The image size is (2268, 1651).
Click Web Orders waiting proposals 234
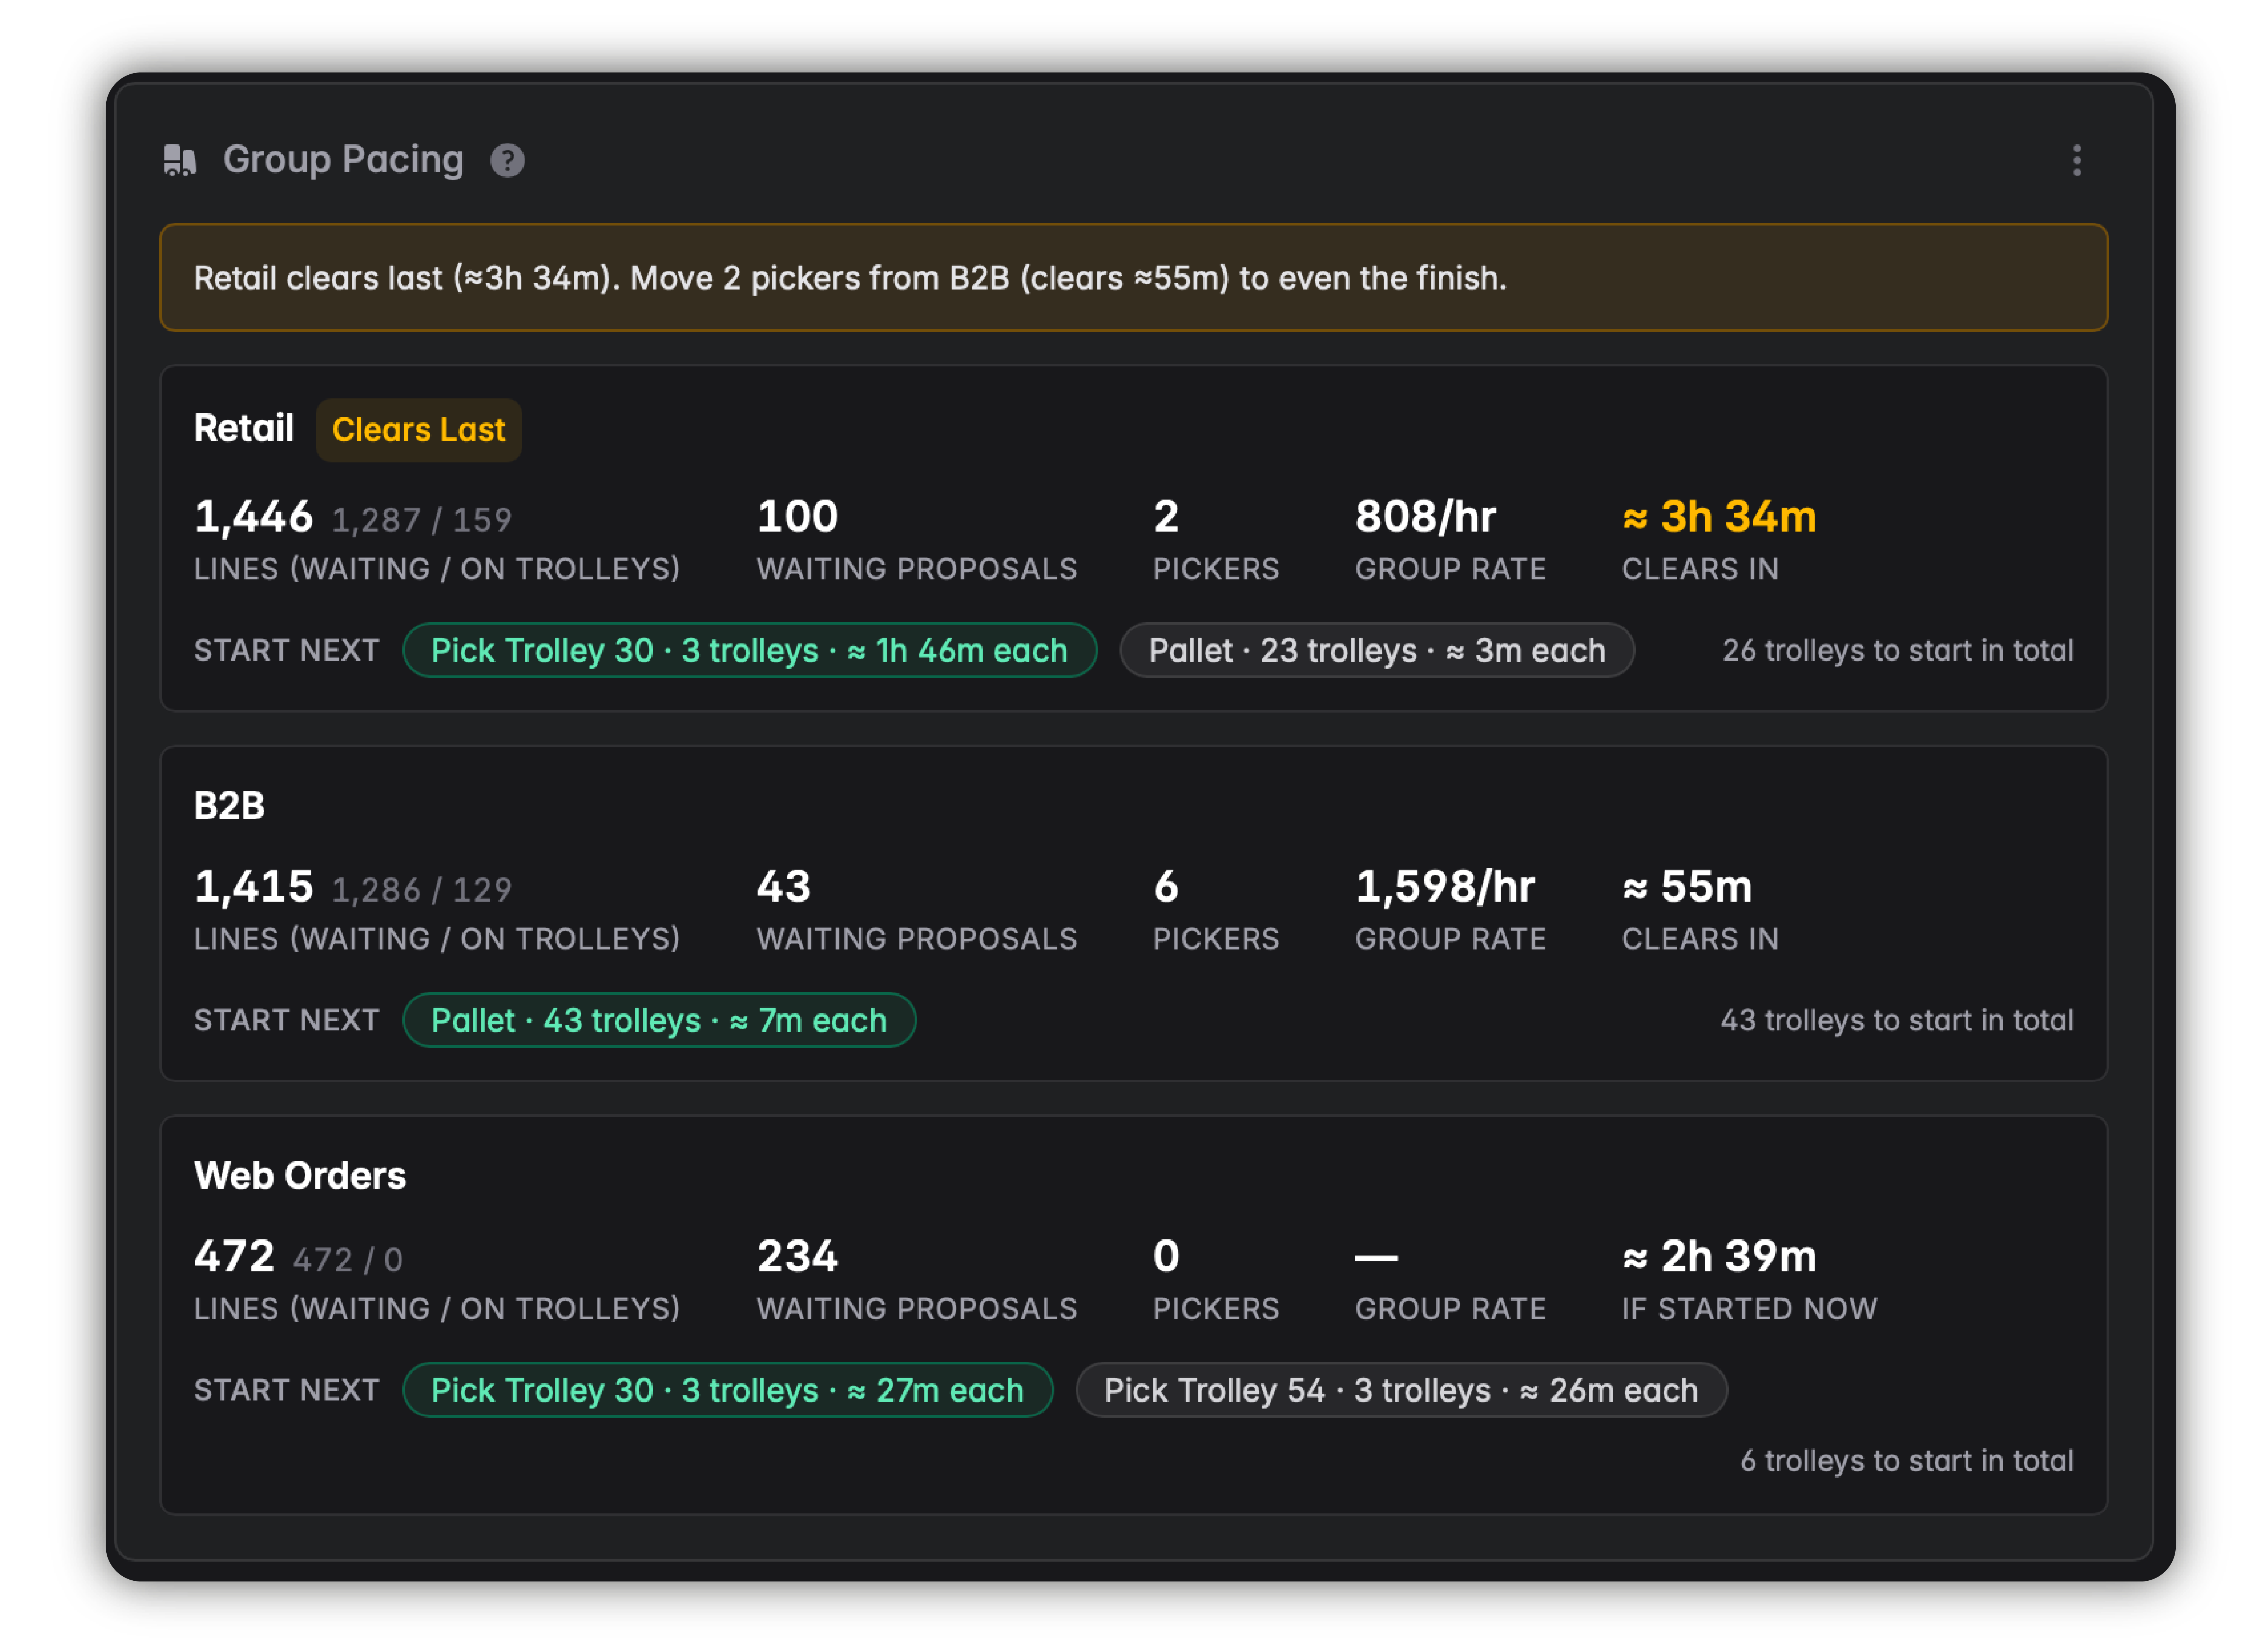click(797, 1257)
